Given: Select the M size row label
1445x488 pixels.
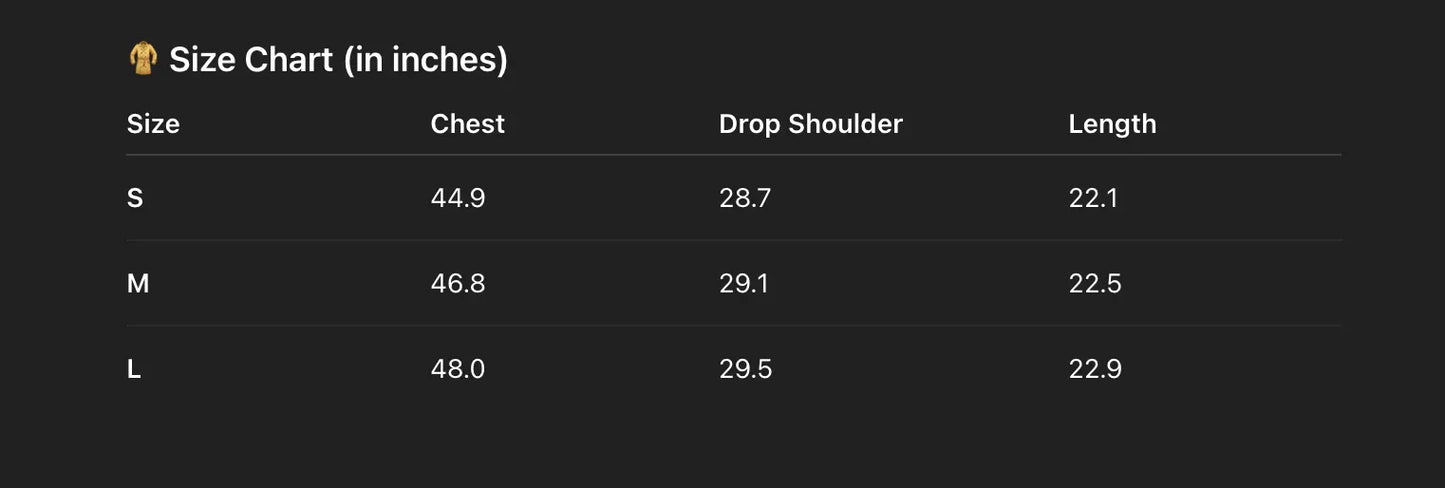Looking at the screenshot, I should pos(138,284).
